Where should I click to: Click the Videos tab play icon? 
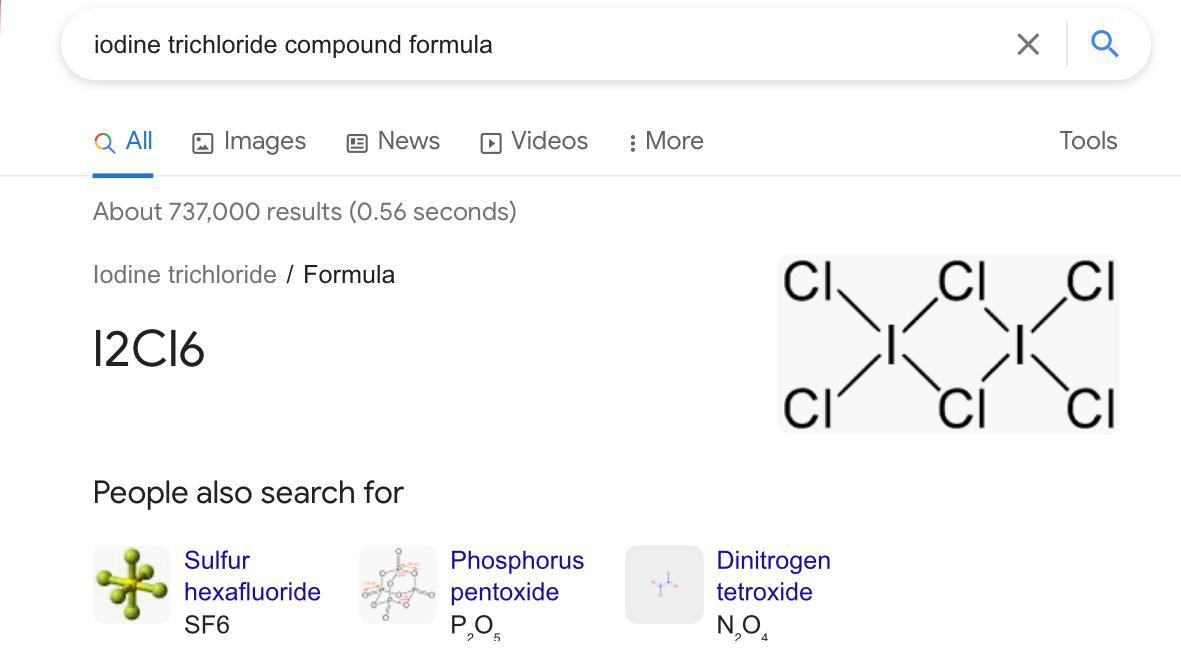point(490,143)
